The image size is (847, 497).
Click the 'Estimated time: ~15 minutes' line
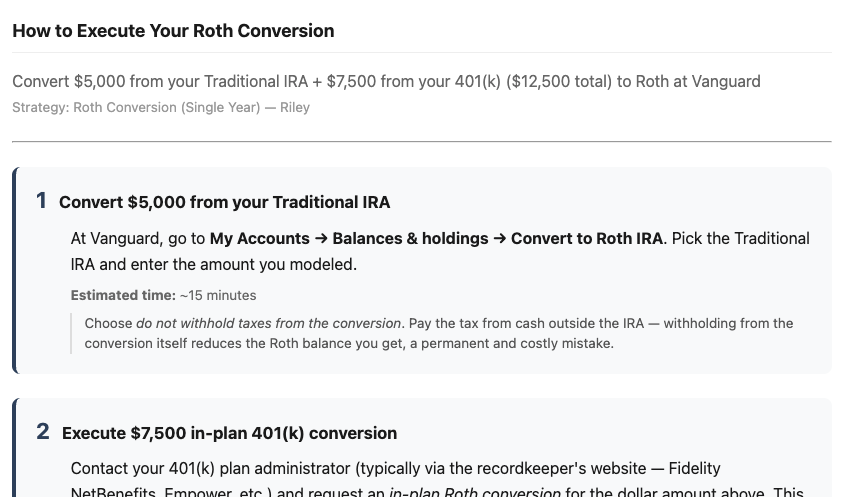point(163,295)
